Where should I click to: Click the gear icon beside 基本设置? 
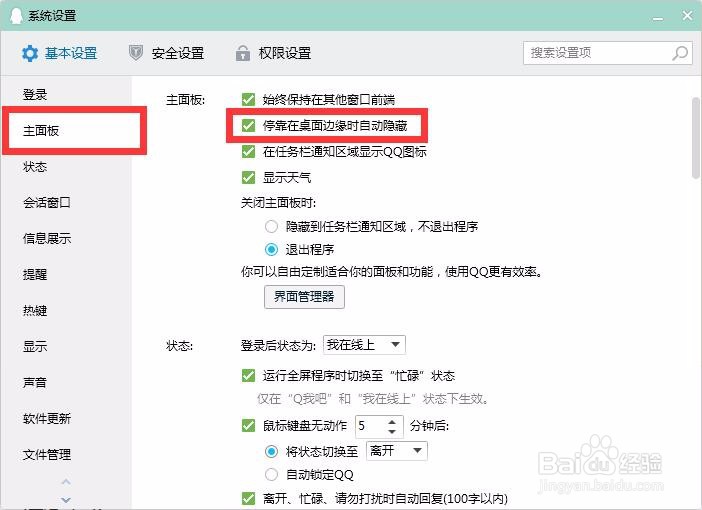point(30,53)
